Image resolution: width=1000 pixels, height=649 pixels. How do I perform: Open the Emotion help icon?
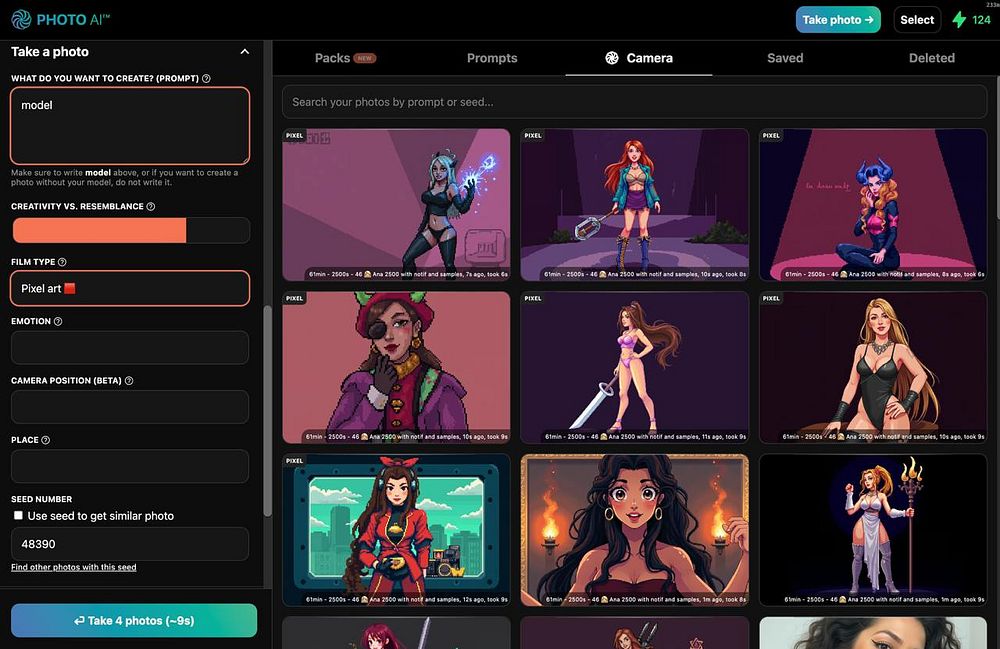click(58, 321)
